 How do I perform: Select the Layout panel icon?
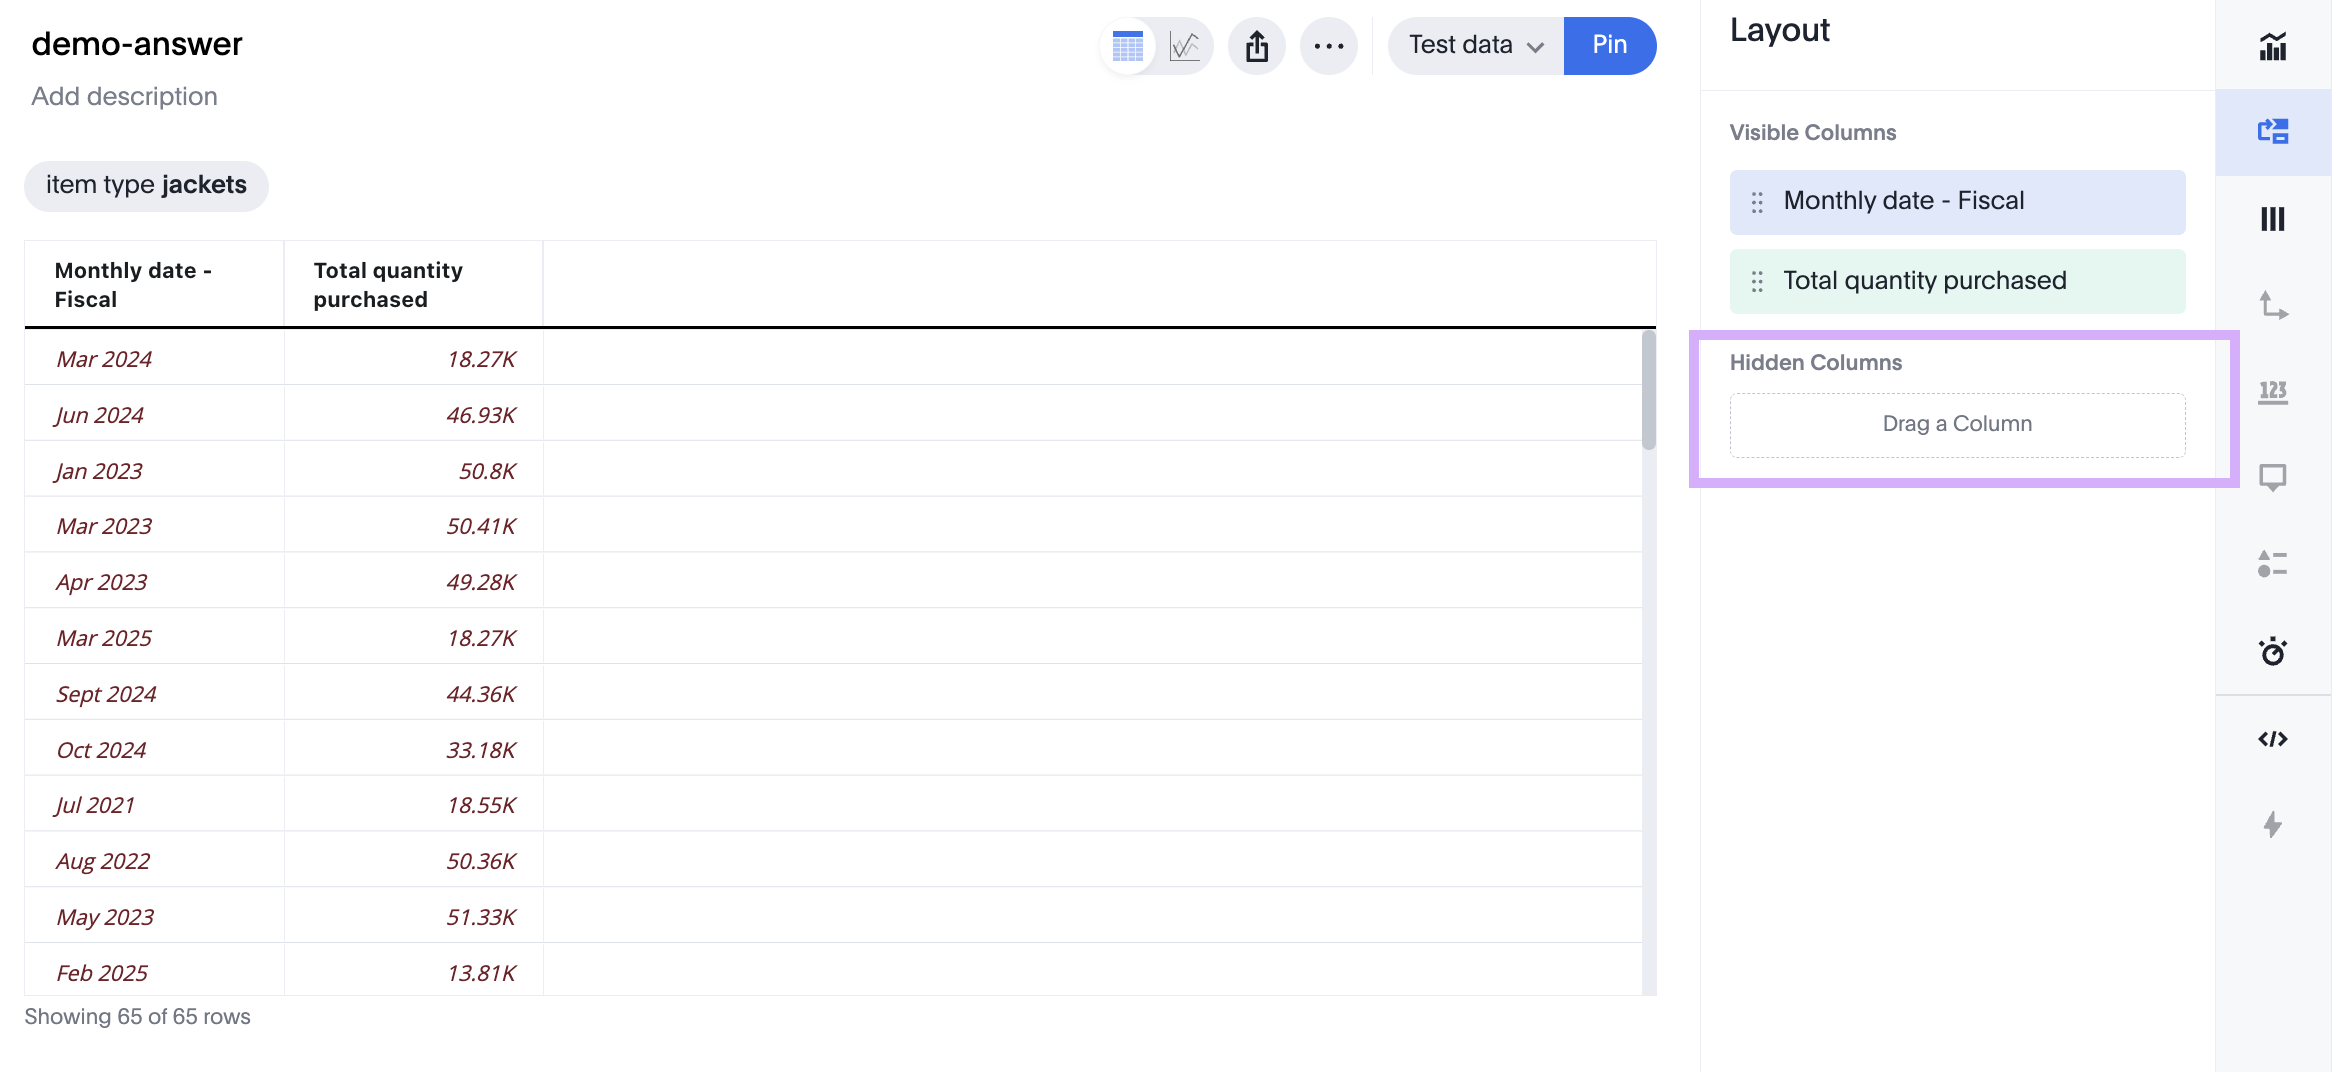(x=2272, y=132)
